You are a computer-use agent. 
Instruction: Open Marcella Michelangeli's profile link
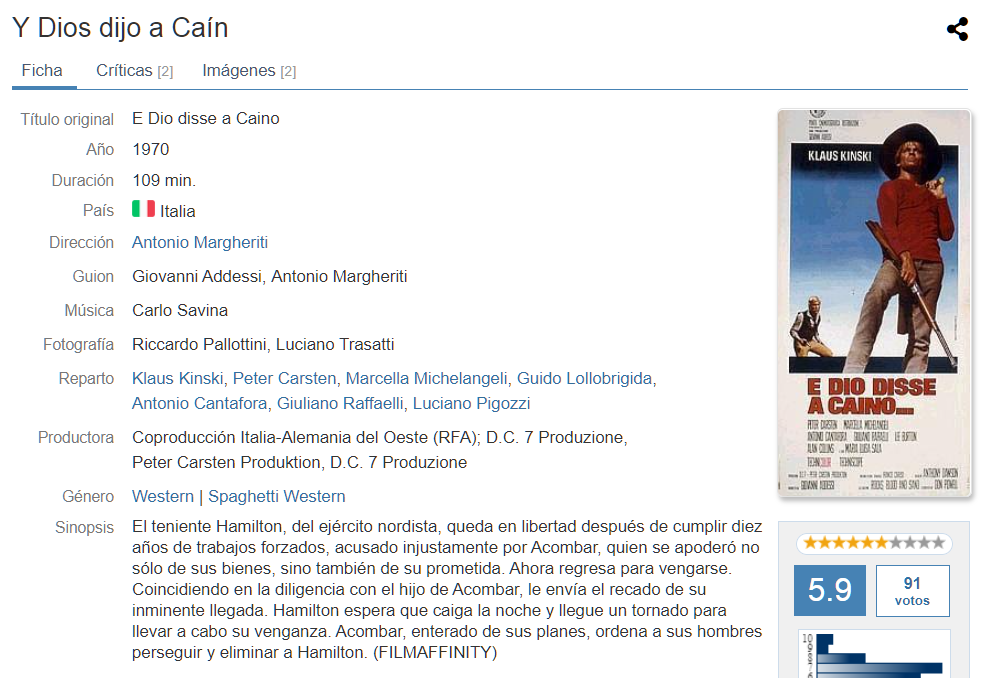tap(426, 378)
